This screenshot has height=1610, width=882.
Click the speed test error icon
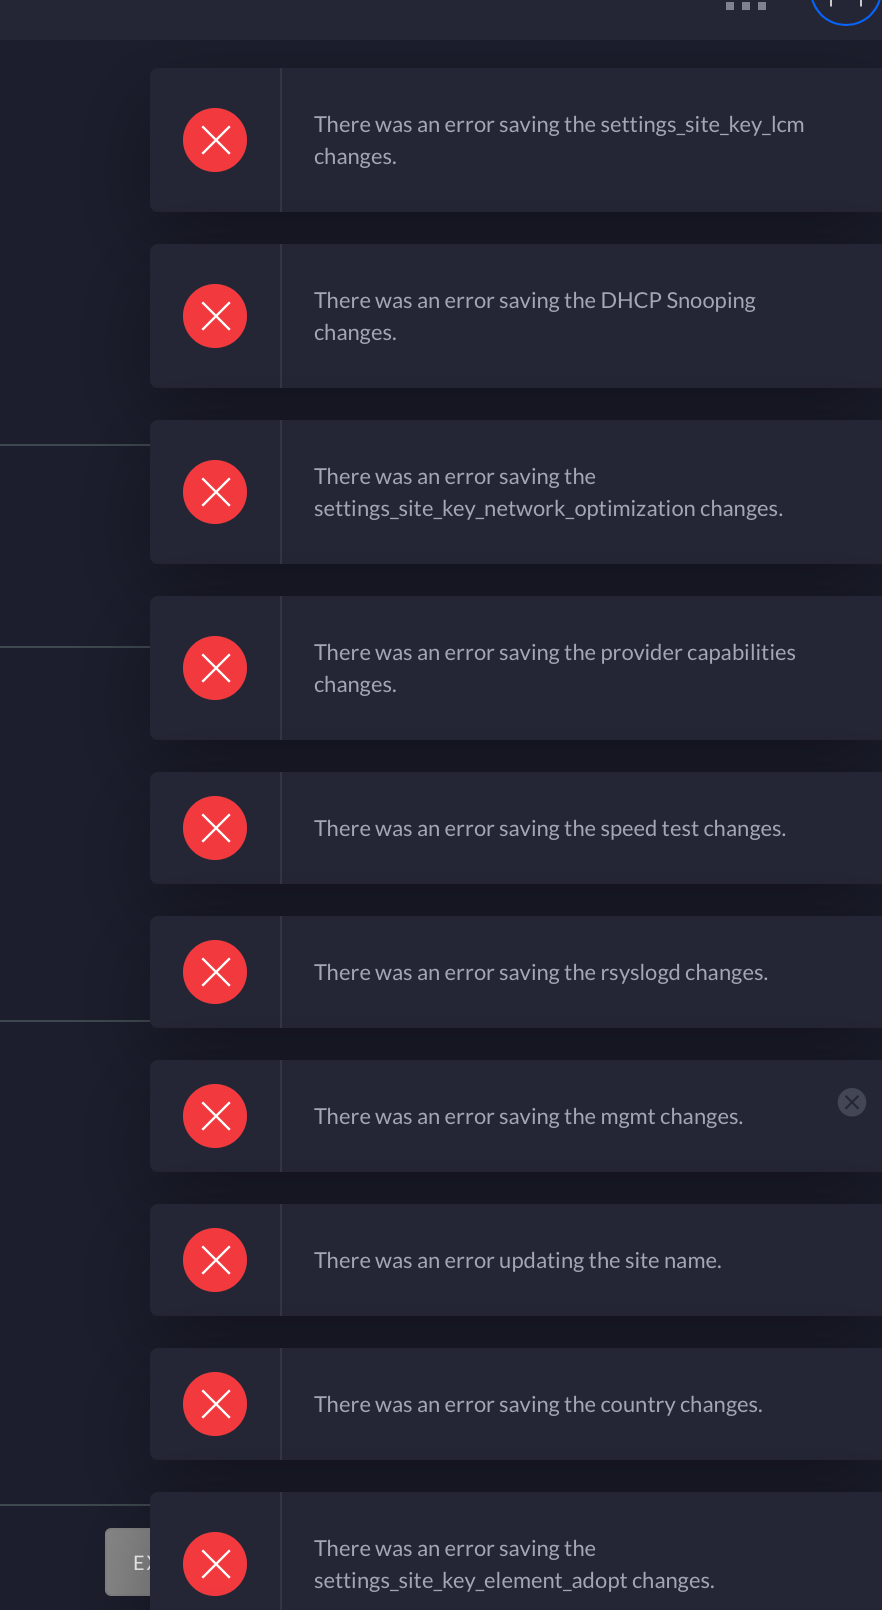[x=215, y=828]
